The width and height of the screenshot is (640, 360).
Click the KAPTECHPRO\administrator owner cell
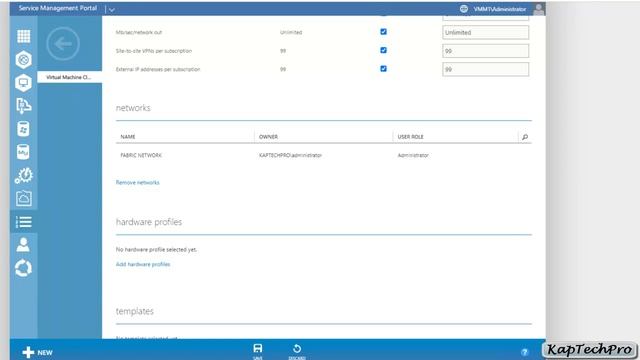[291, 156]
